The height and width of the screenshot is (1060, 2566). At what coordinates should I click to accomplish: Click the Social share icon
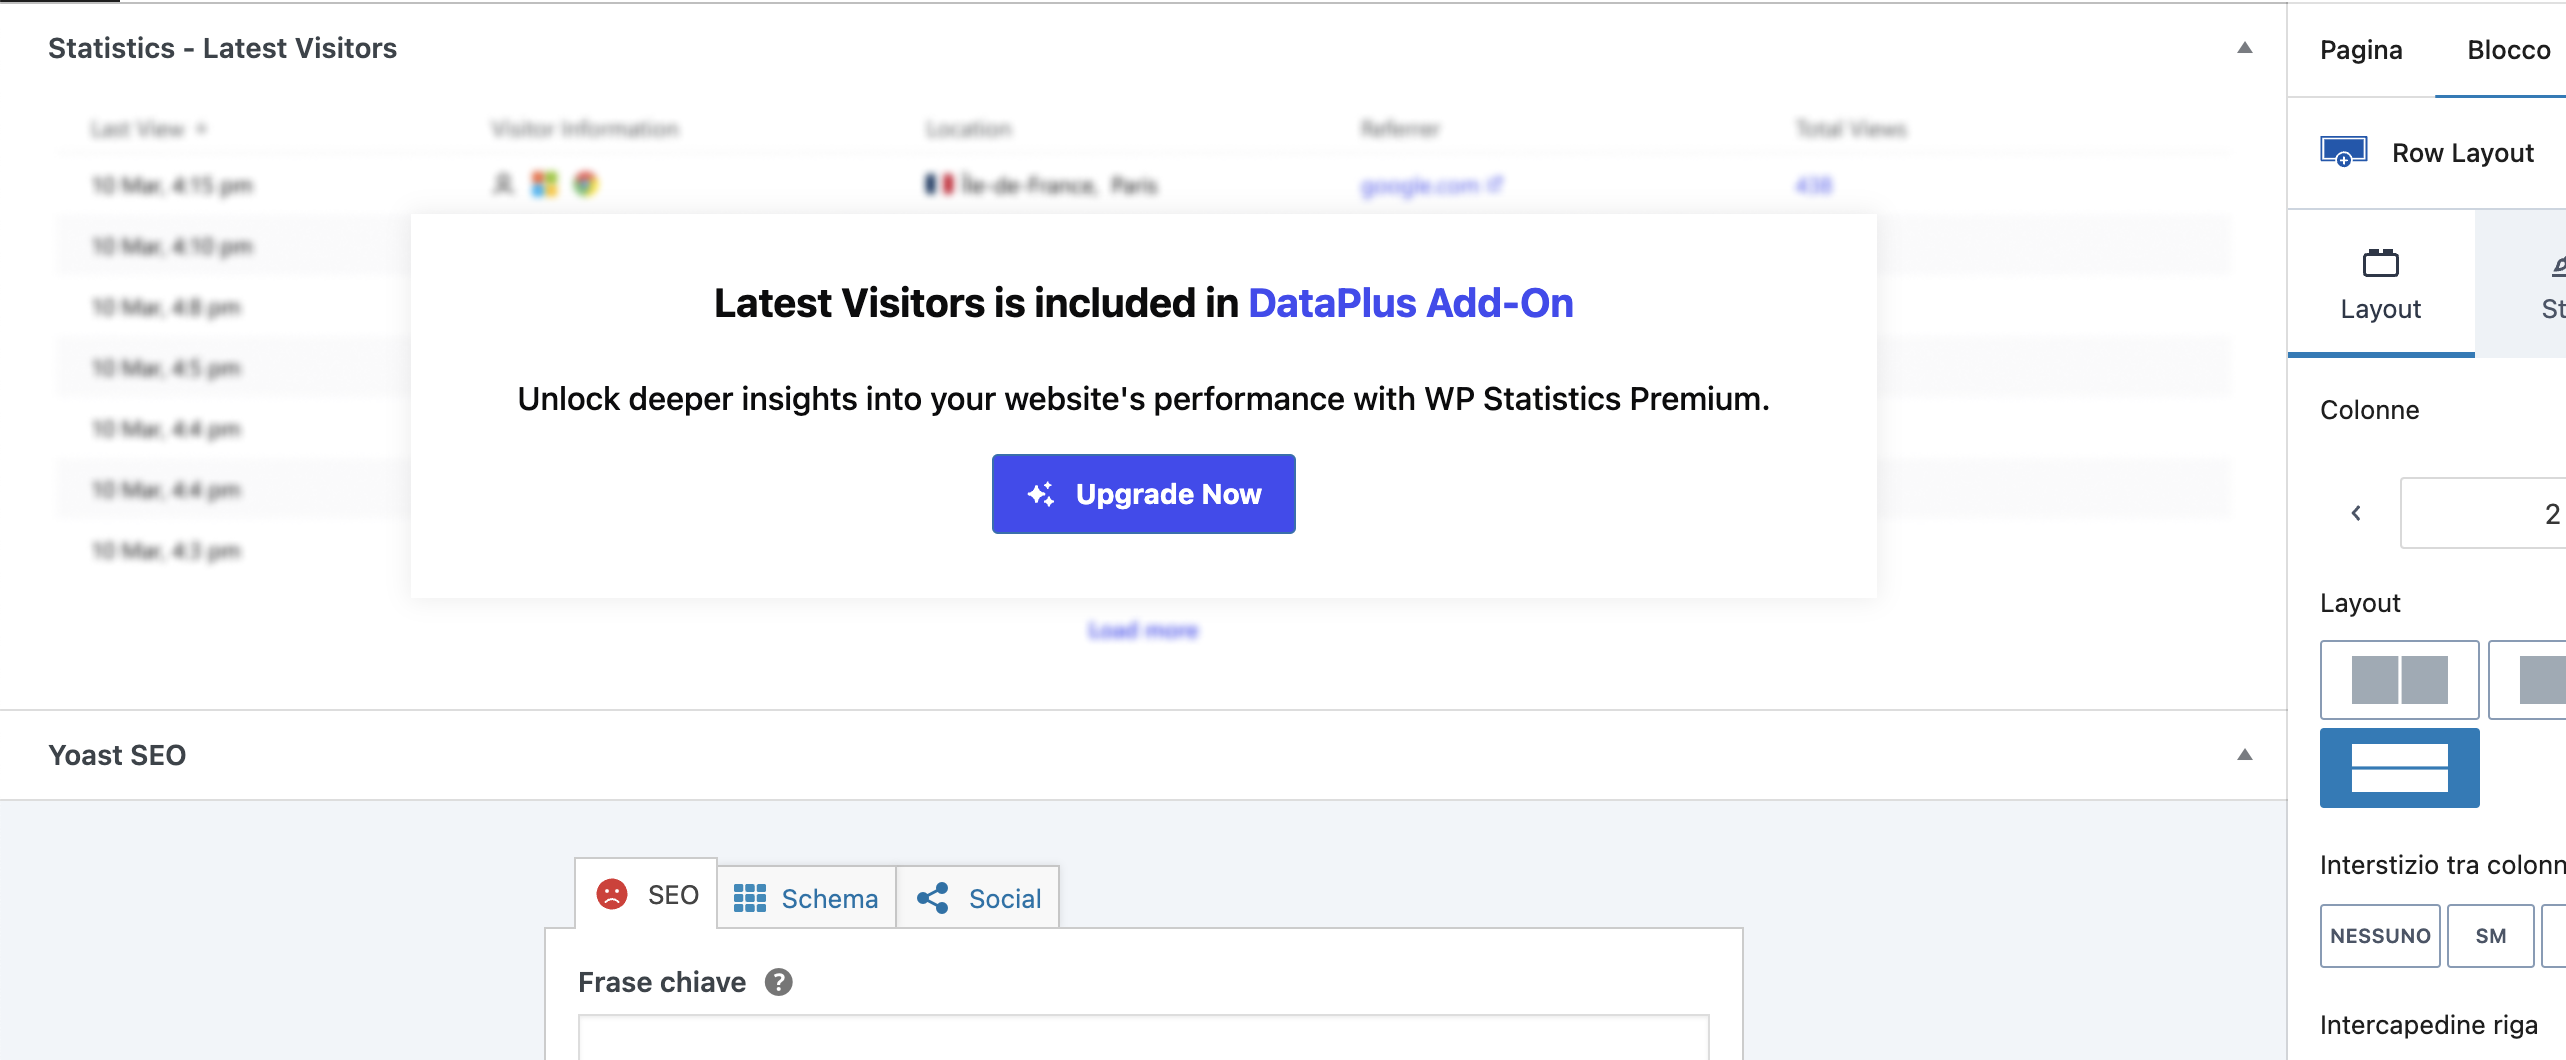pos(933,898)
